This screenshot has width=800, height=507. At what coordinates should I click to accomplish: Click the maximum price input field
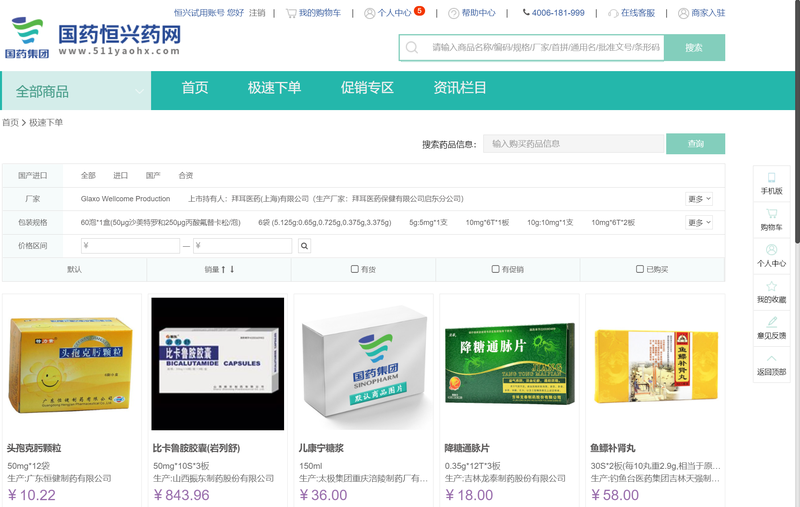tap(242, 246)
